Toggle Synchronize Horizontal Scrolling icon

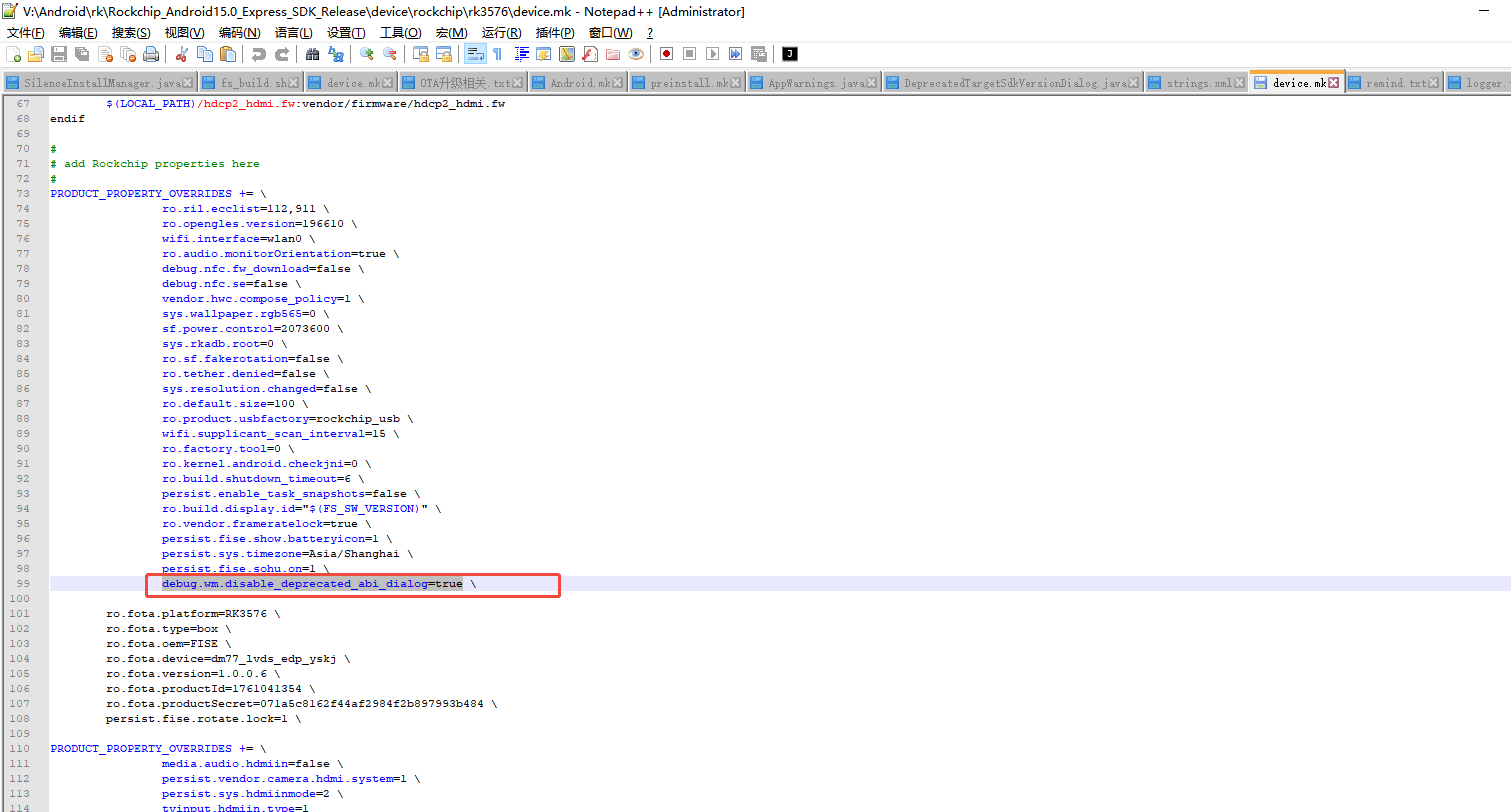tap(444, 54)
